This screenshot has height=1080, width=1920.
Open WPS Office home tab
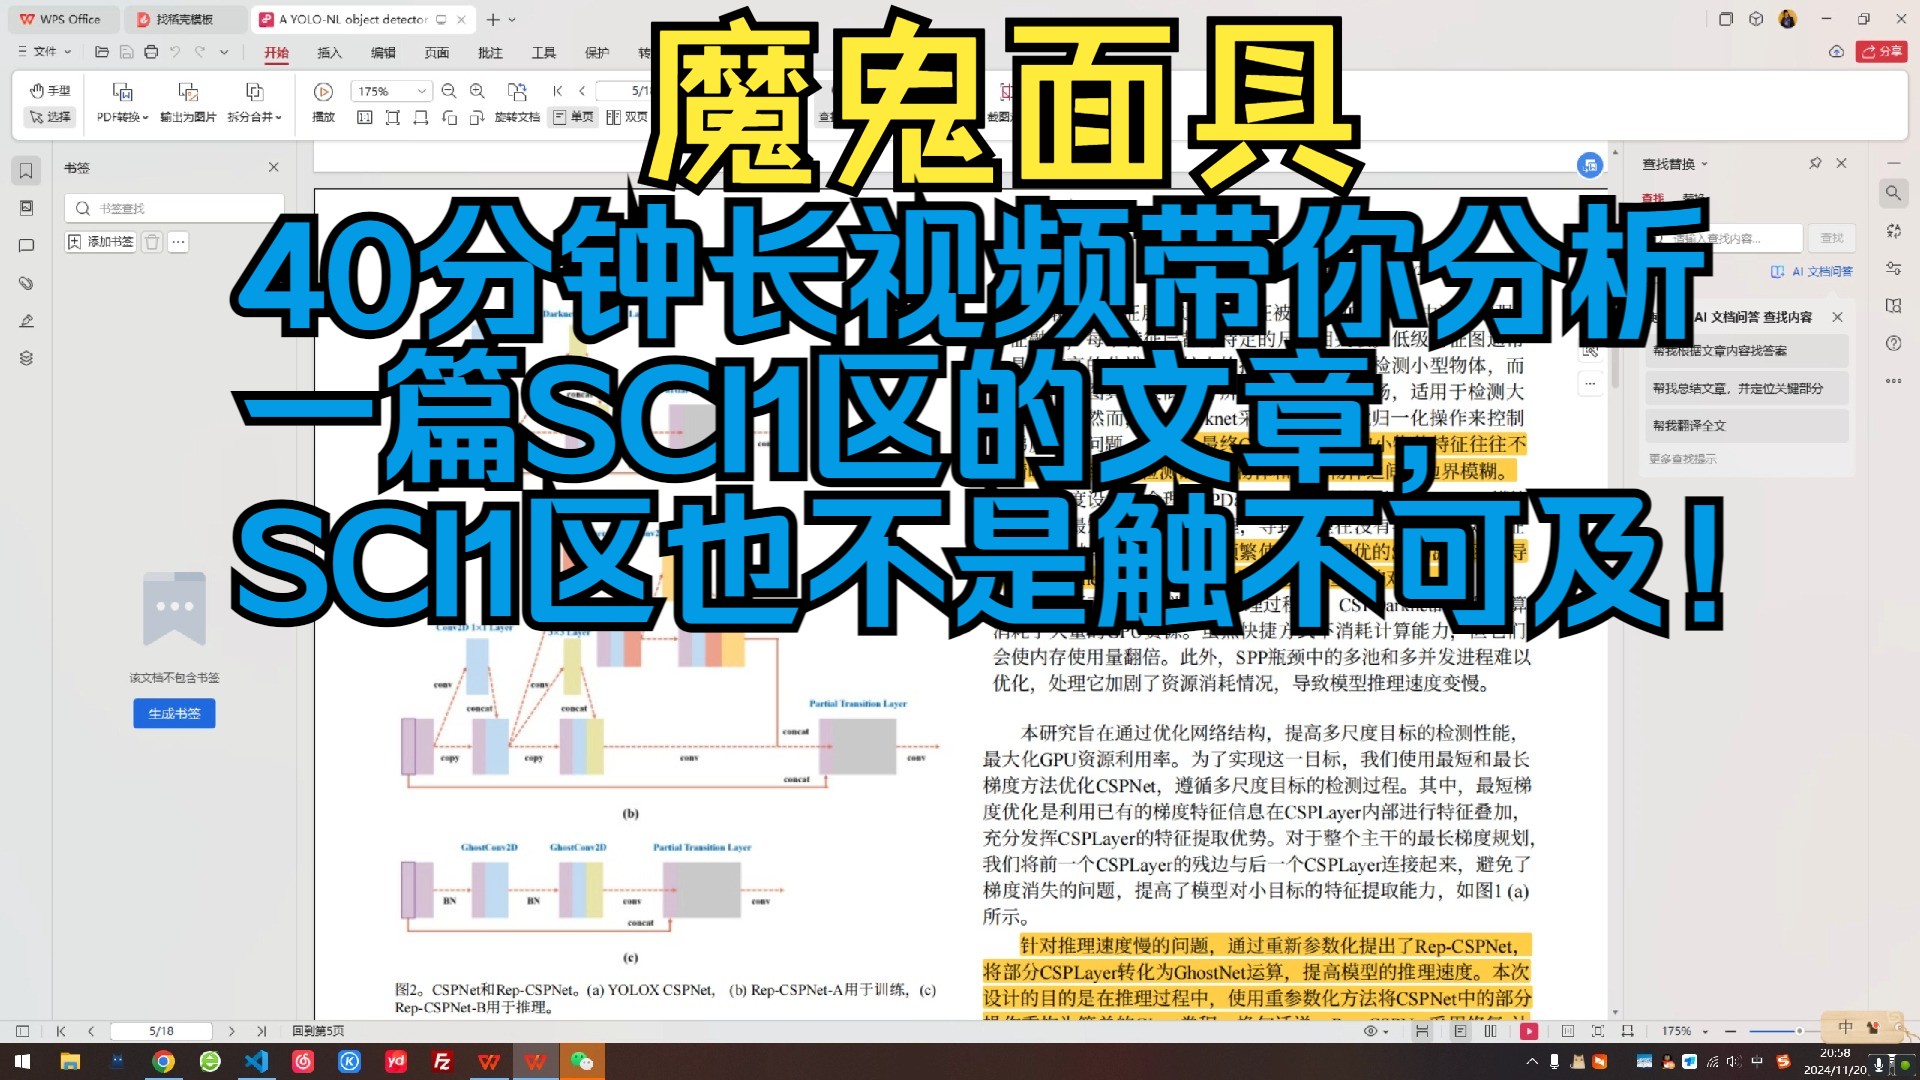click(62, 19)
